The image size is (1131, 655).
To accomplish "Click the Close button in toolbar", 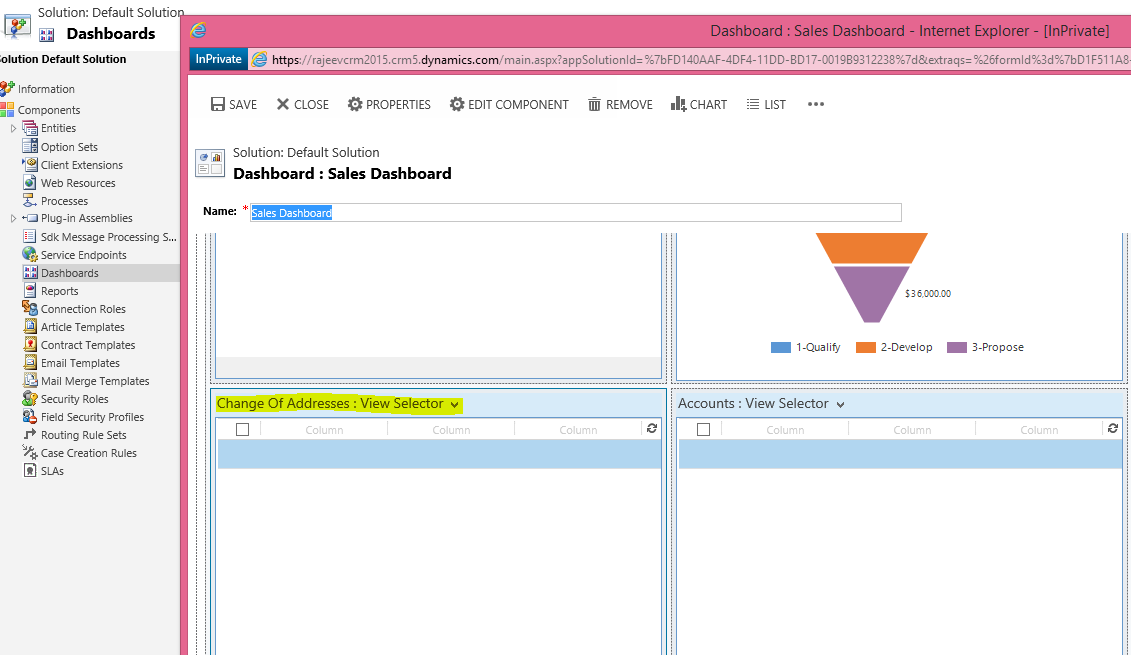I will point(302,105).
